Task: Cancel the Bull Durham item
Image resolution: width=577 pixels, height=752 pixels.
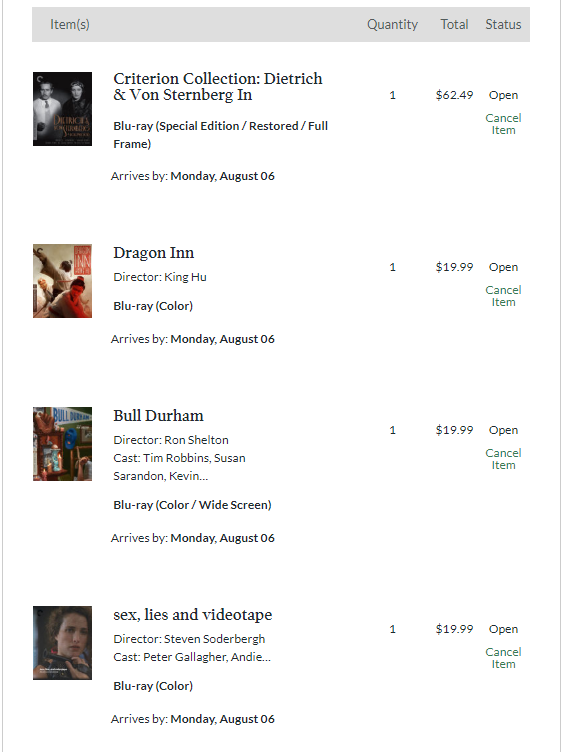Action: point(503,459)
